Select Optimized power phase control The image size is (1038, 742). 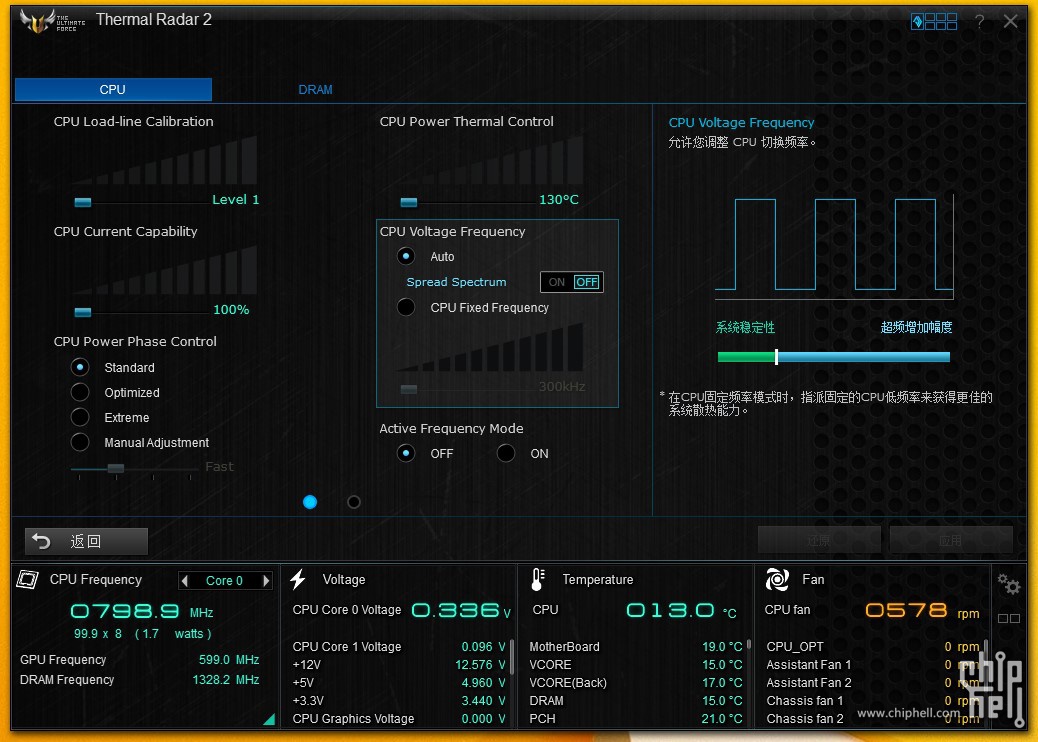click(x=80, y=393)
